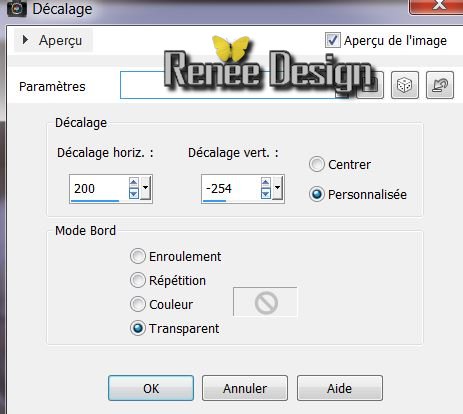Confirm with the OK button
The width and height of the screenshot is (463, 414).
[151, 388]
